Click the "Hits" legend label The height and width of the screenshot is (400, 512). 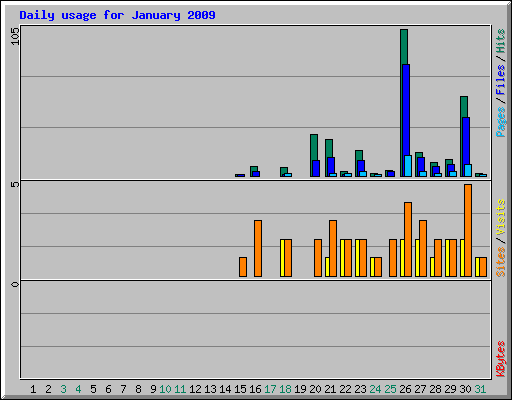[x=500, y=41]
